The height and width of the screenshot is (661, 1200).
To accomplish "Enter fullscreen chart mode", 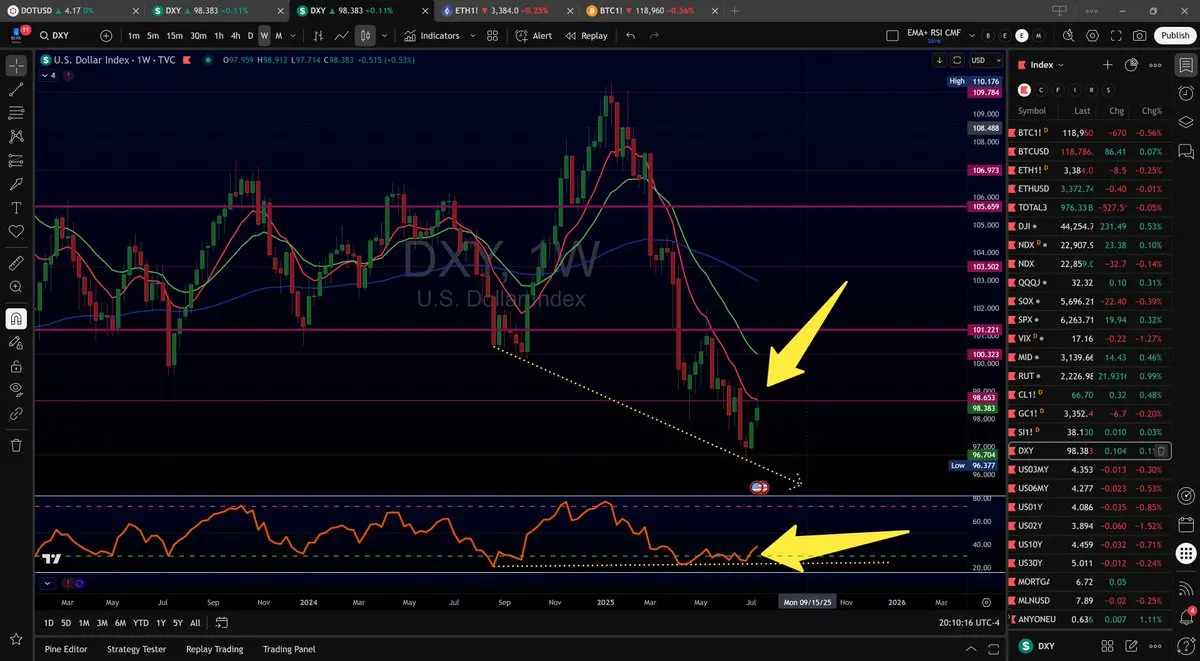I will 1116,35.
